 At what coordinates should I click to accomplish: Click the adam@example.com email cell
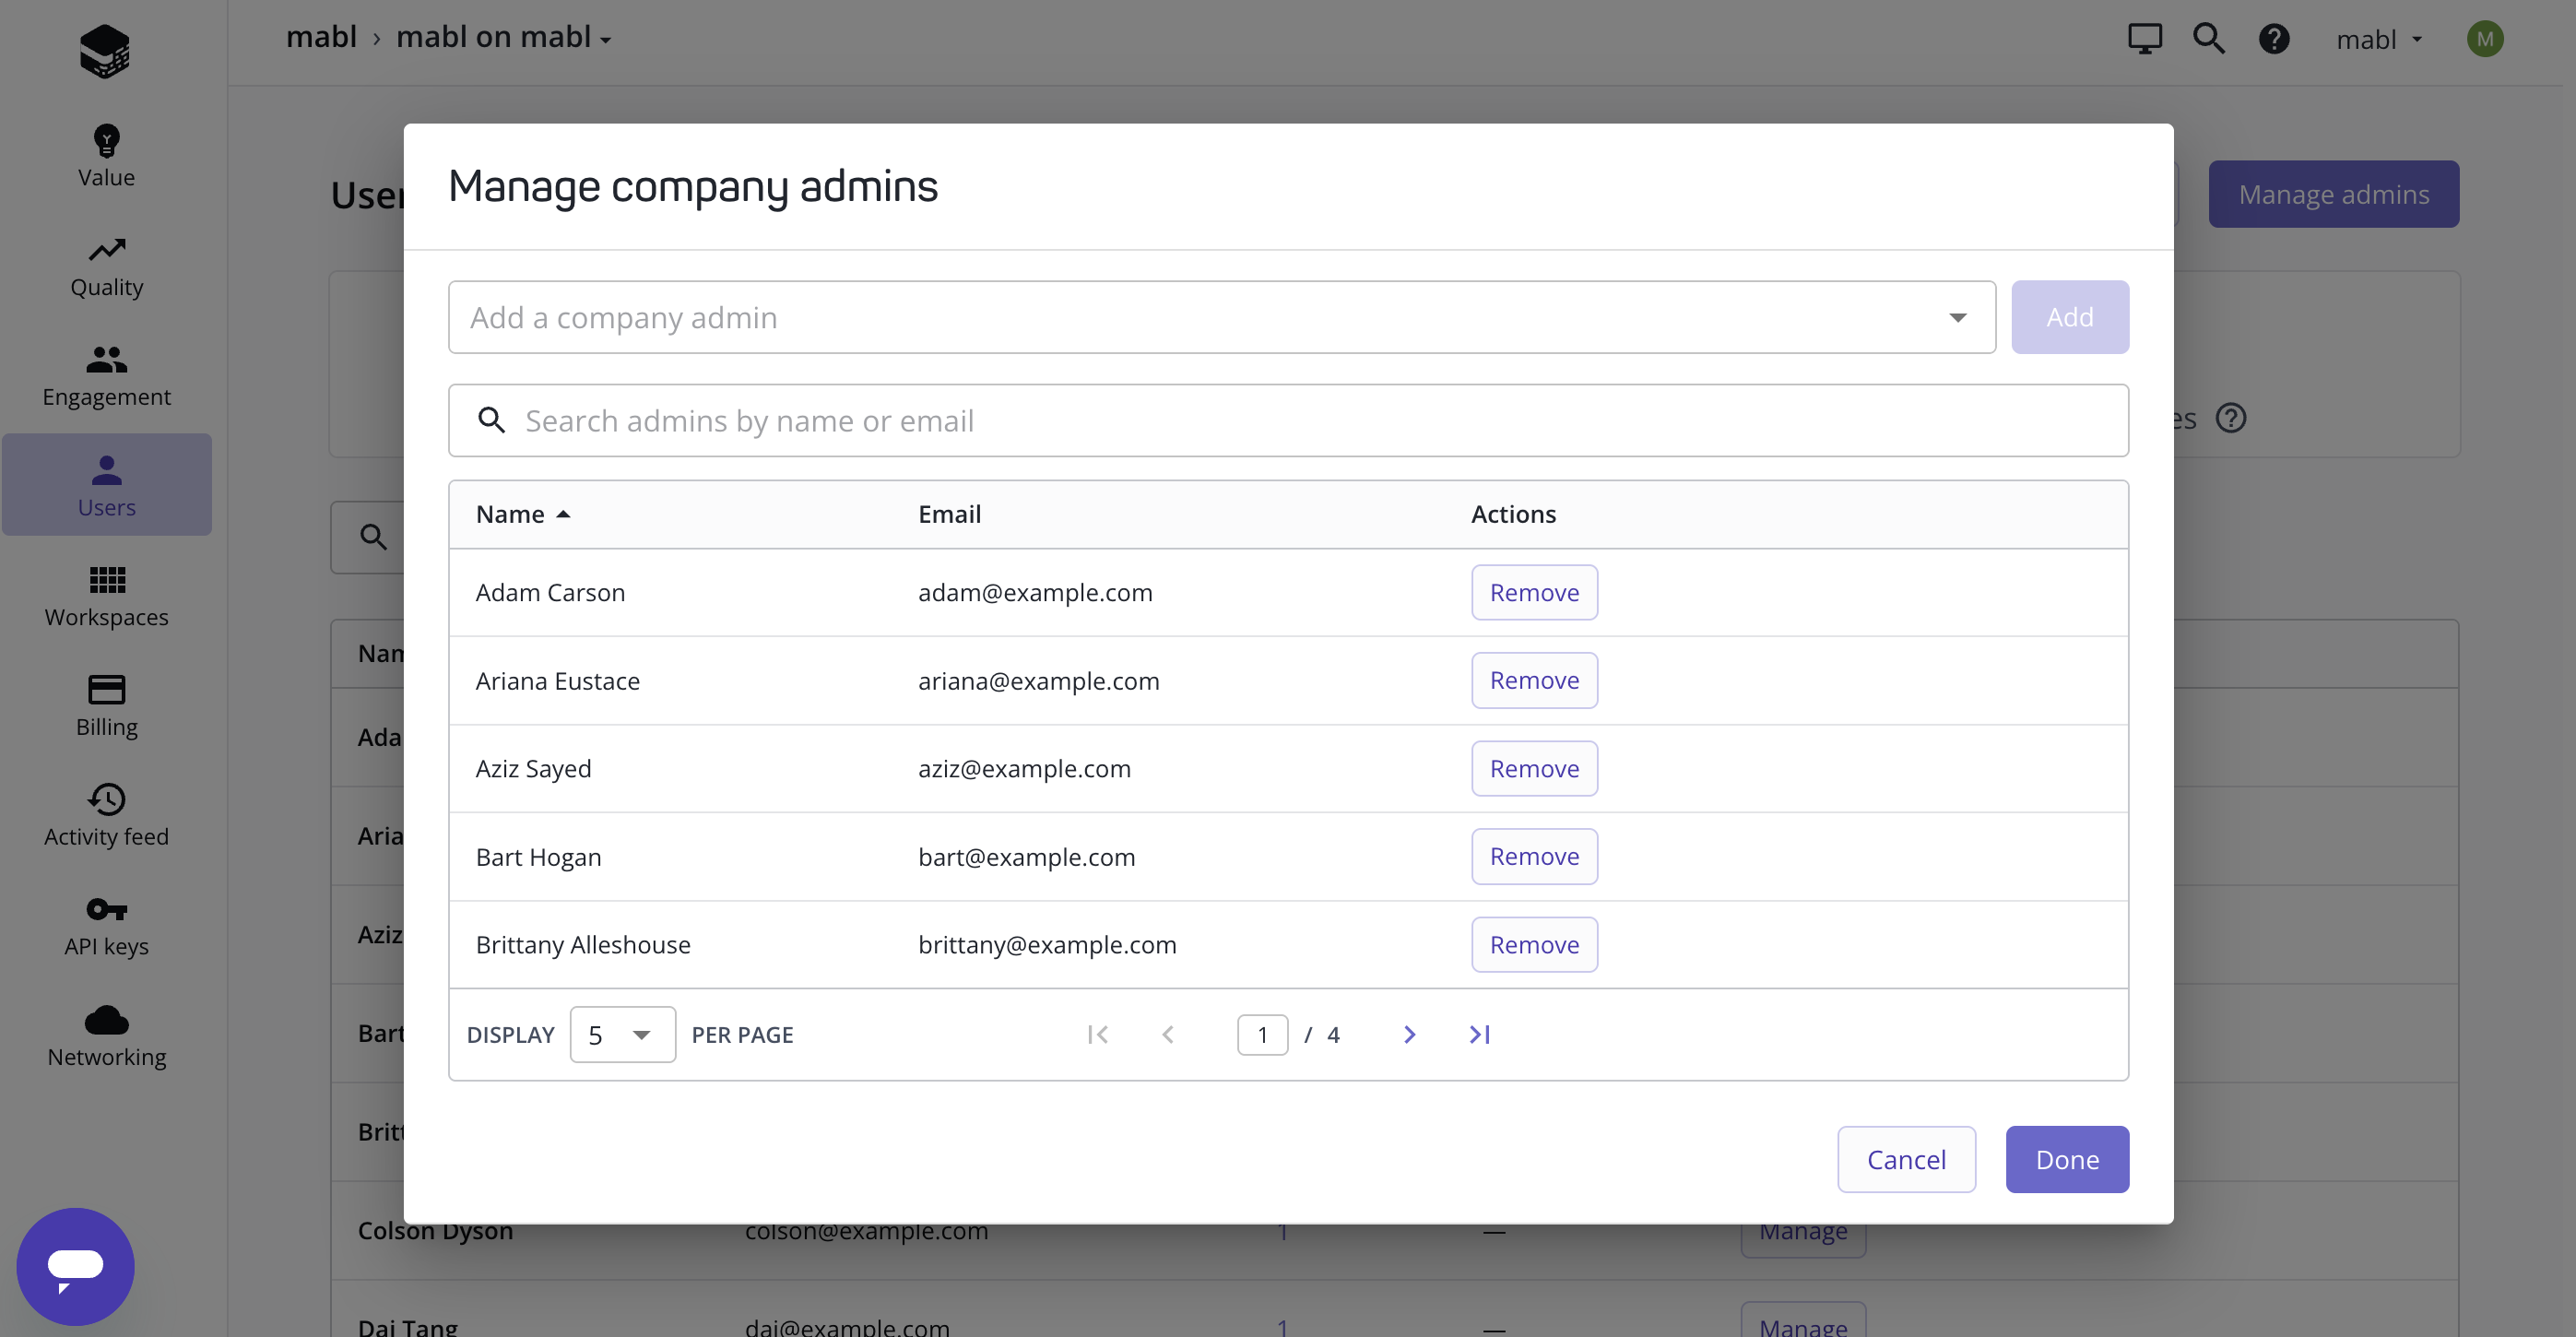click(1035, 592)
